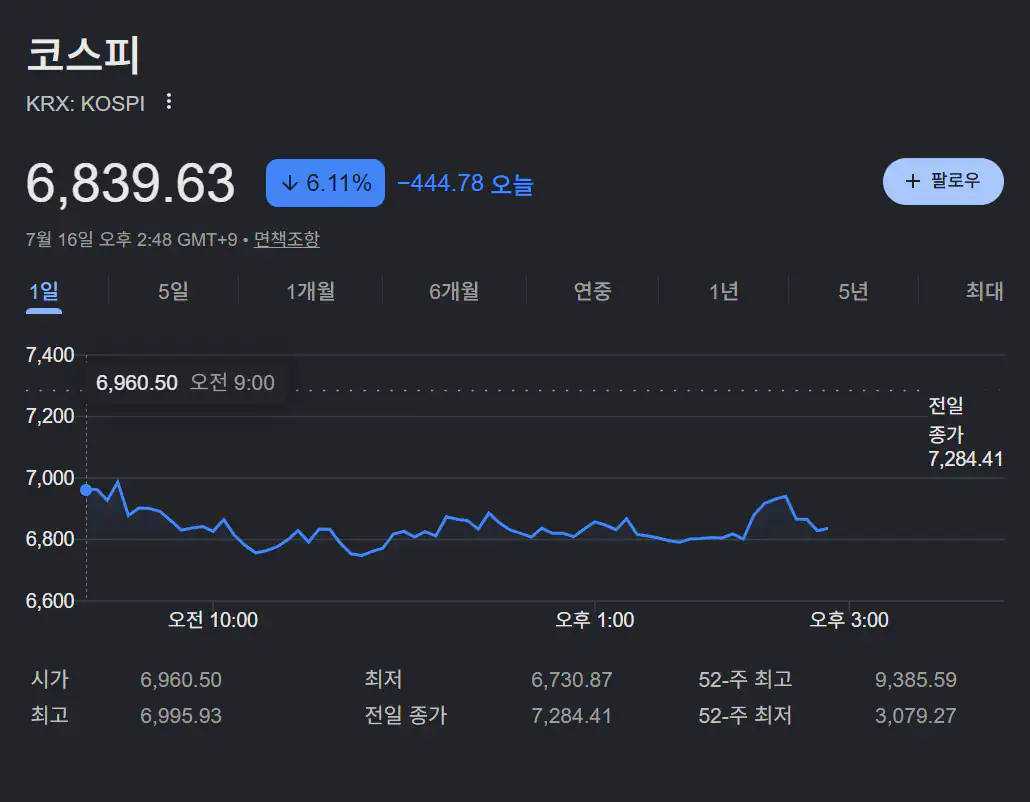Click the 52-주 최저 label
This screenshot has height=802, width=1030.
[745, 715]
